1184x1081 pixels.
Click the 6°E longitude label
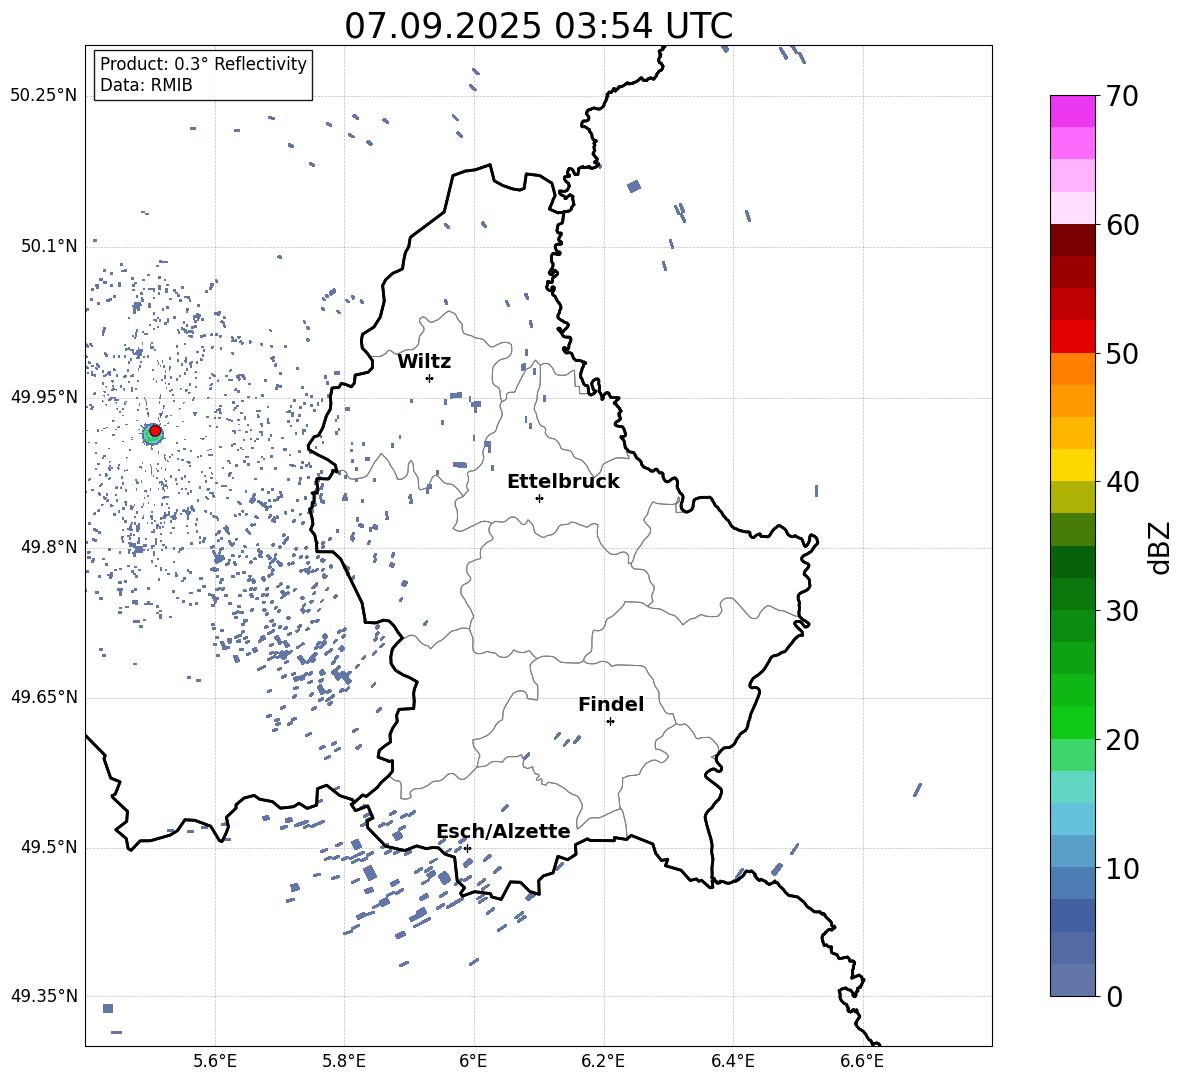(x=473, y=1061)
